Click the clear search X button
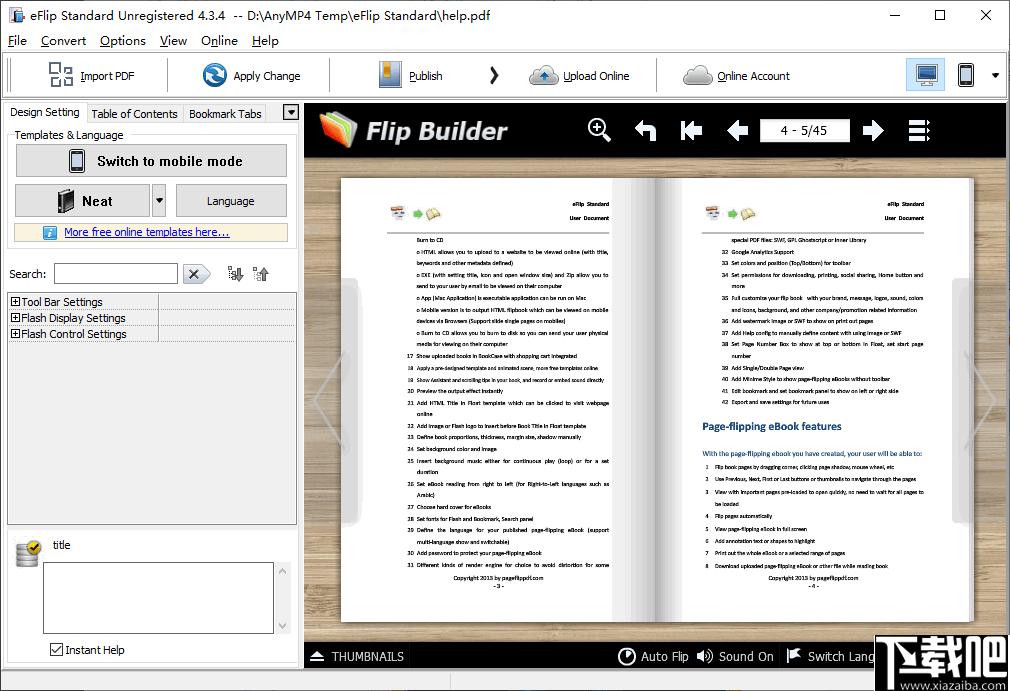This screenshot has height=691, width=1010. point(196,274)
